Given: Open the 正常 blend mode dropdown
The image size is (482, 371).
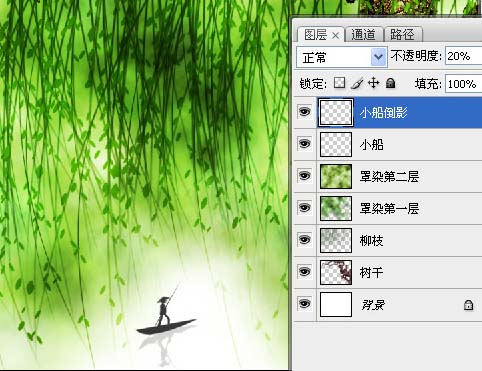Looking at the screenshot, I should pyautogui.click(x=342, y=57).
